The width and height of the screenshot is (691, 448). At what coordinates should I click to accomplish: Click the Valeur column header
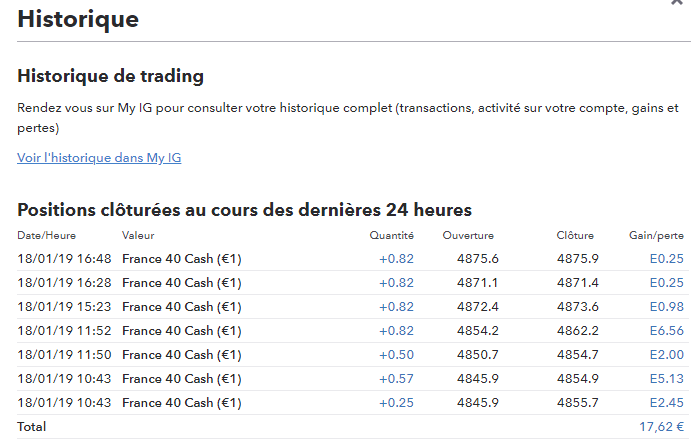[138, 236]
